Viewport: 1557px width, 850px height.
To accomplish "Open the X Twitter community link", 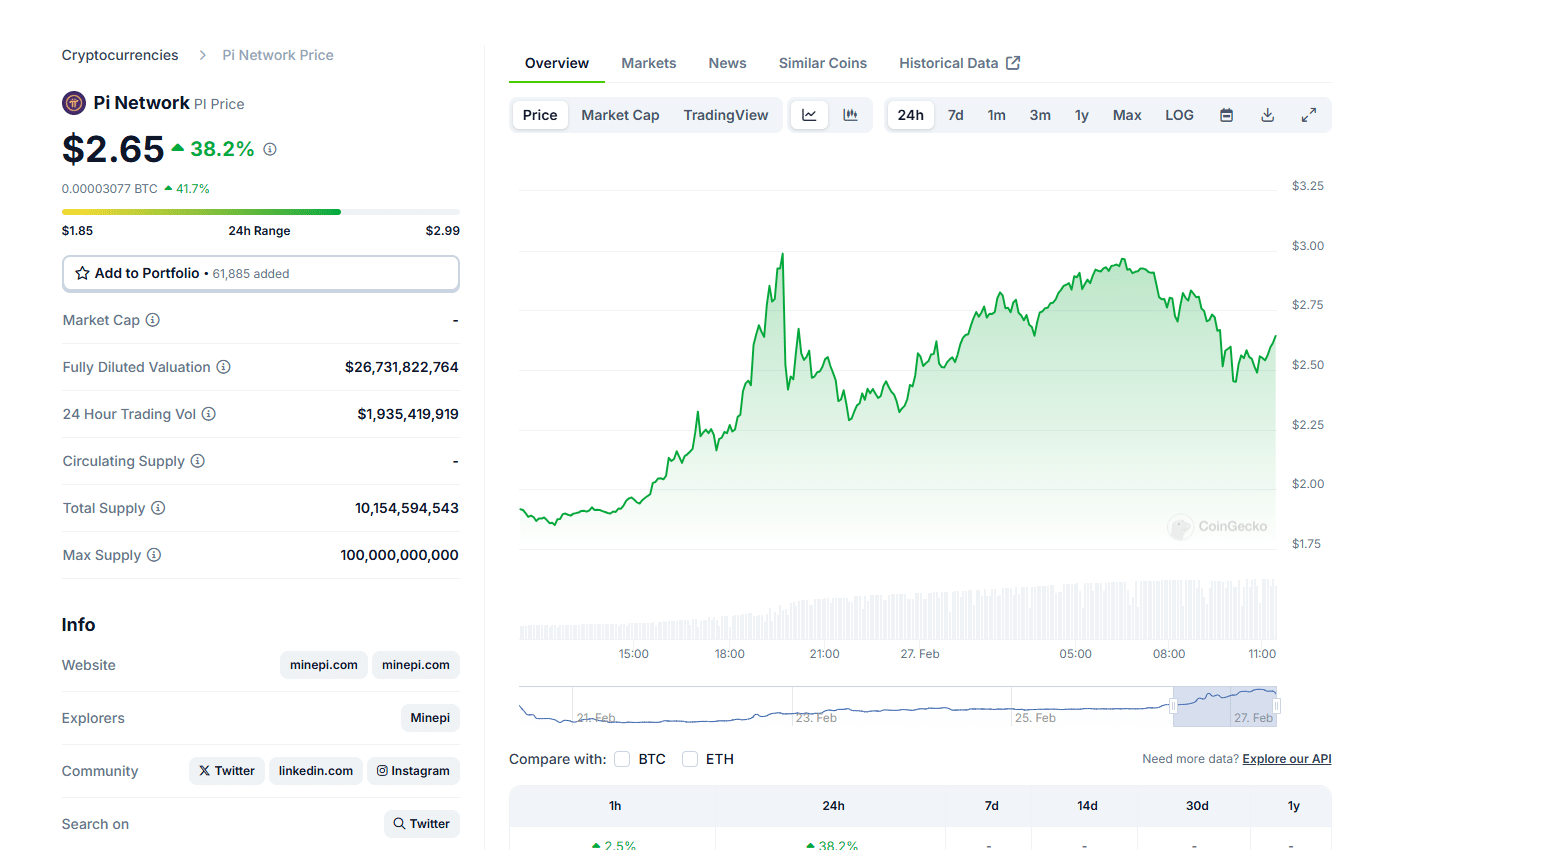I will tap(227, 771).
